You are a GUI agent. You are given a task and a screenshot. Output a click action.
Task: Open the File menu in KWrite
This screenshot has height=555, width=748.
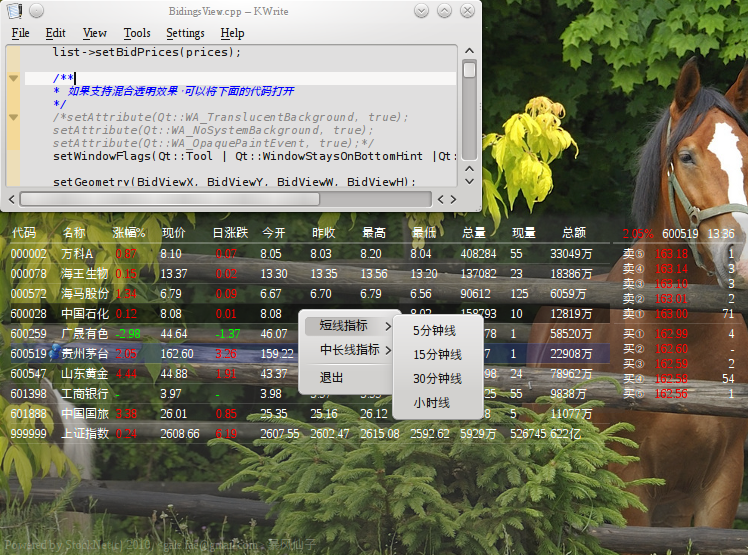point(21,33)
